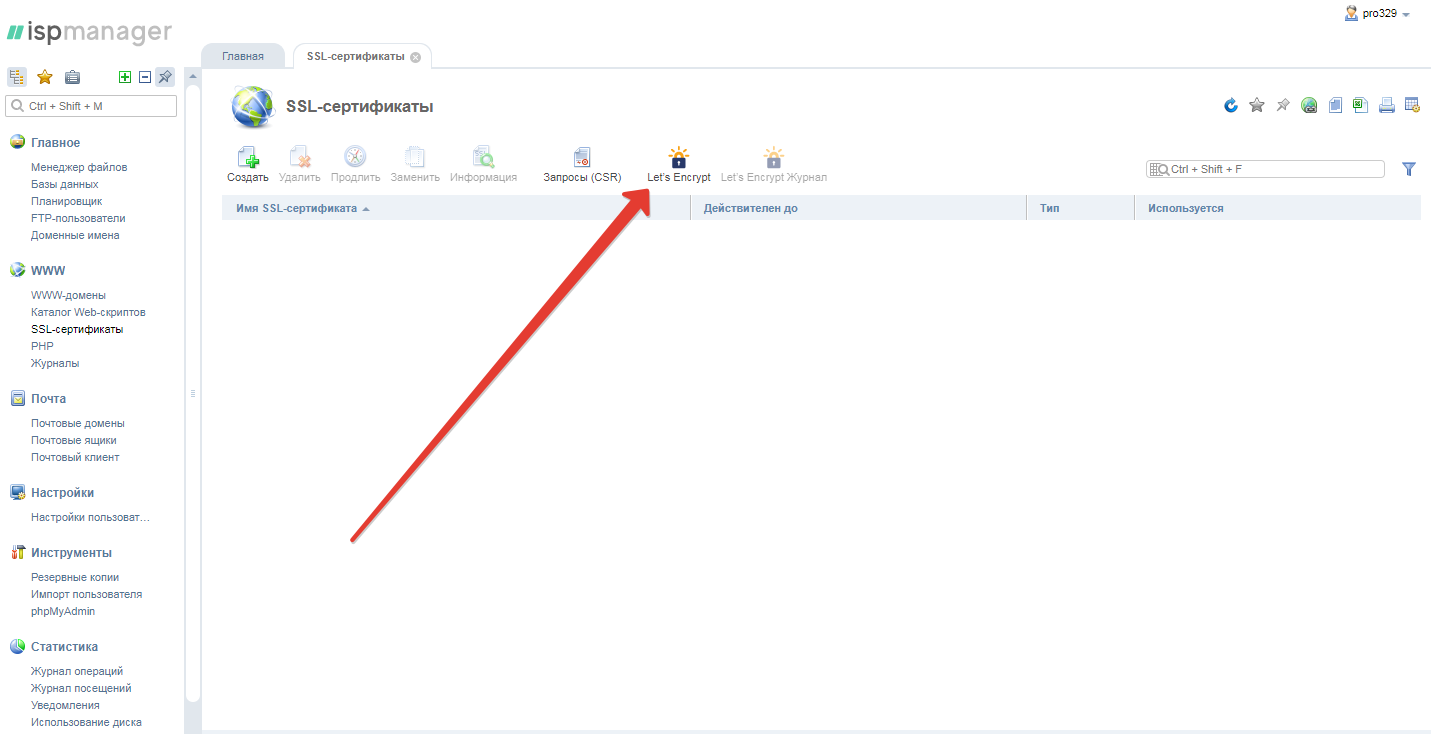Select the SSL-сертификаты tab
1431x734 pixels.
[x=355, y=56]
